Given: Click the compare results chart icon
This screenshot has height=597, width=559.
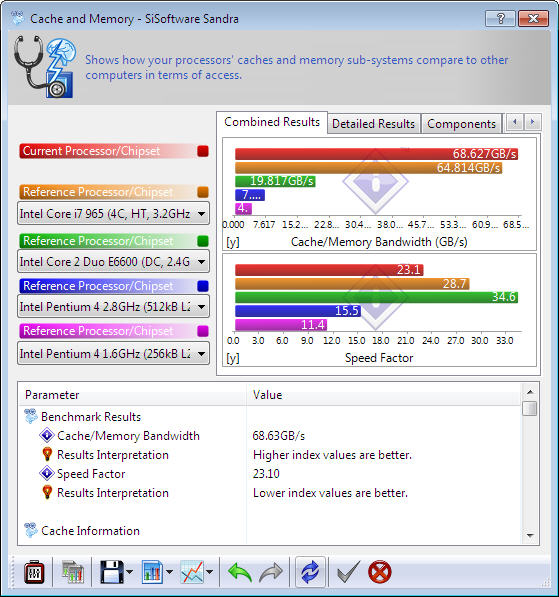Looking at the screenshot, I should tap(72, 572).
